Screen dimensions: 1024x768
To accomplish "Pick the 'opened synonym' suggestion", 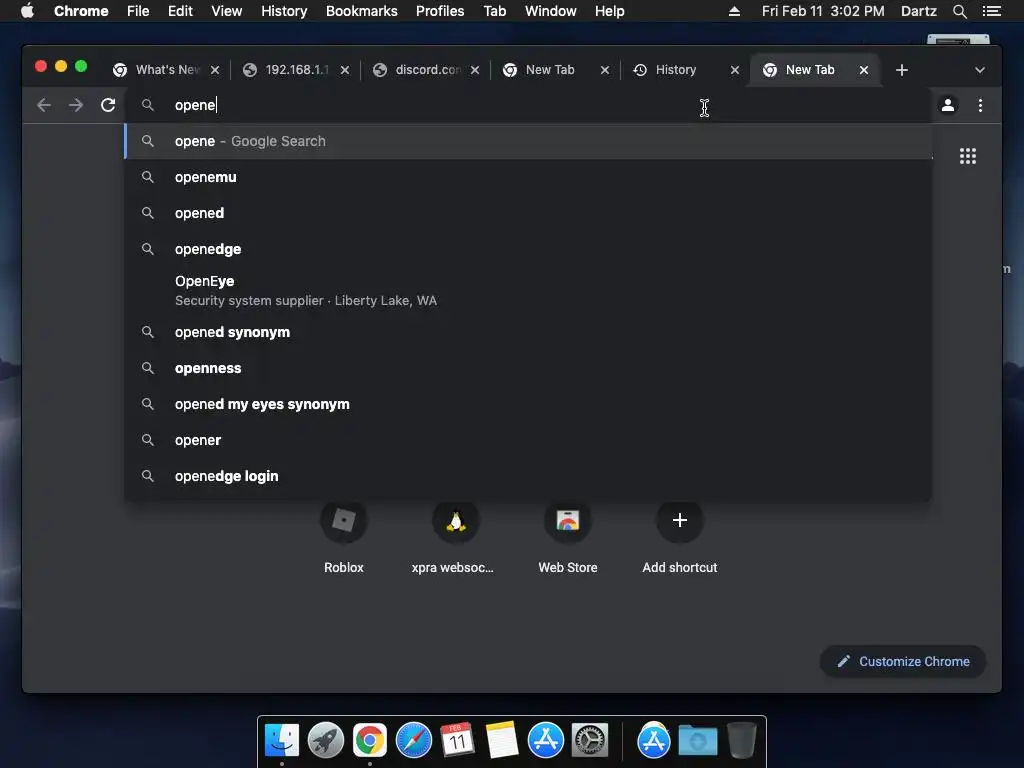I will pos(528,332).
